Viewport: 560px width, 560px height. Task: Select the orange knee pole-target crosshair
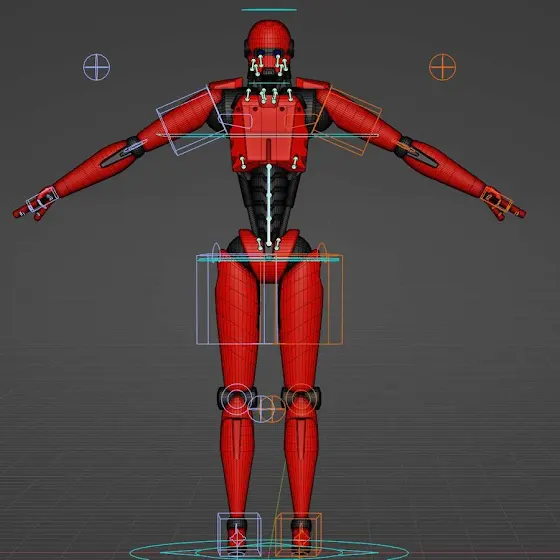273,409
